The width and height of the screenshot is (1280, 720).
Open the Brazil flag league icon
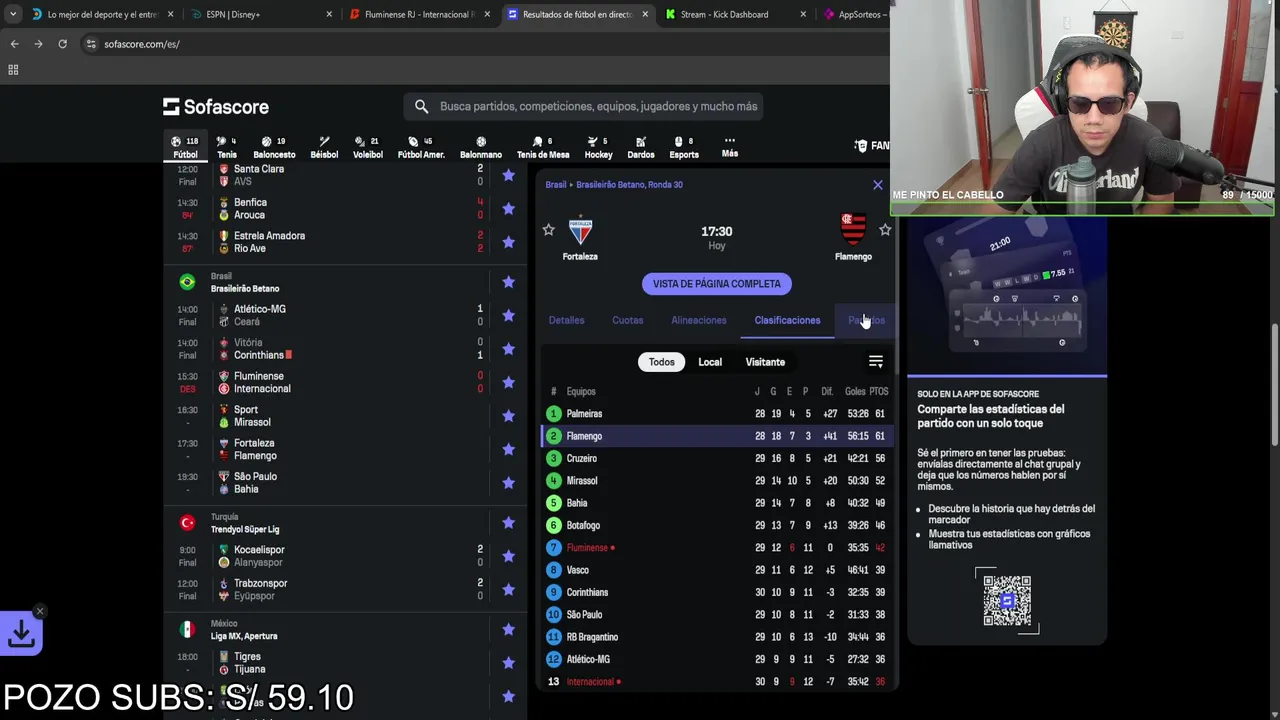[187, 282]
